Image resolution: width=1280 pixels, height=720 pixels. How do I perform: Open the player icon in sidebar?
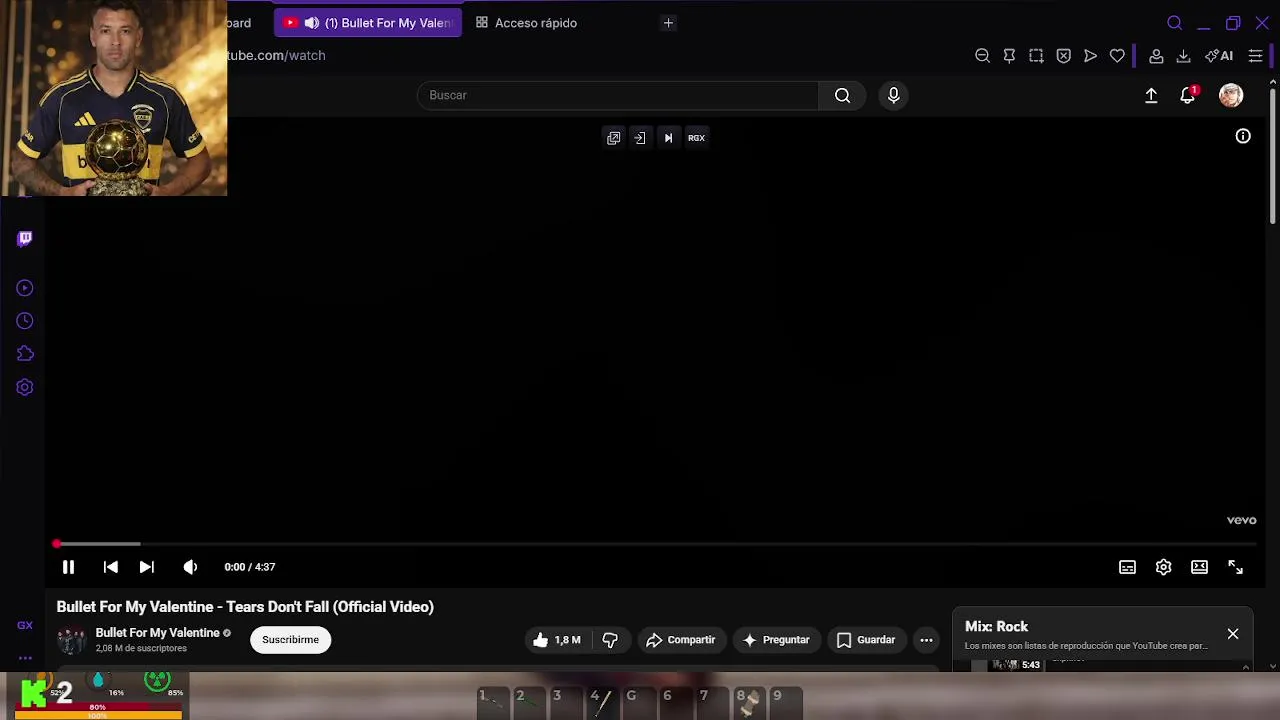pos(25,288)
